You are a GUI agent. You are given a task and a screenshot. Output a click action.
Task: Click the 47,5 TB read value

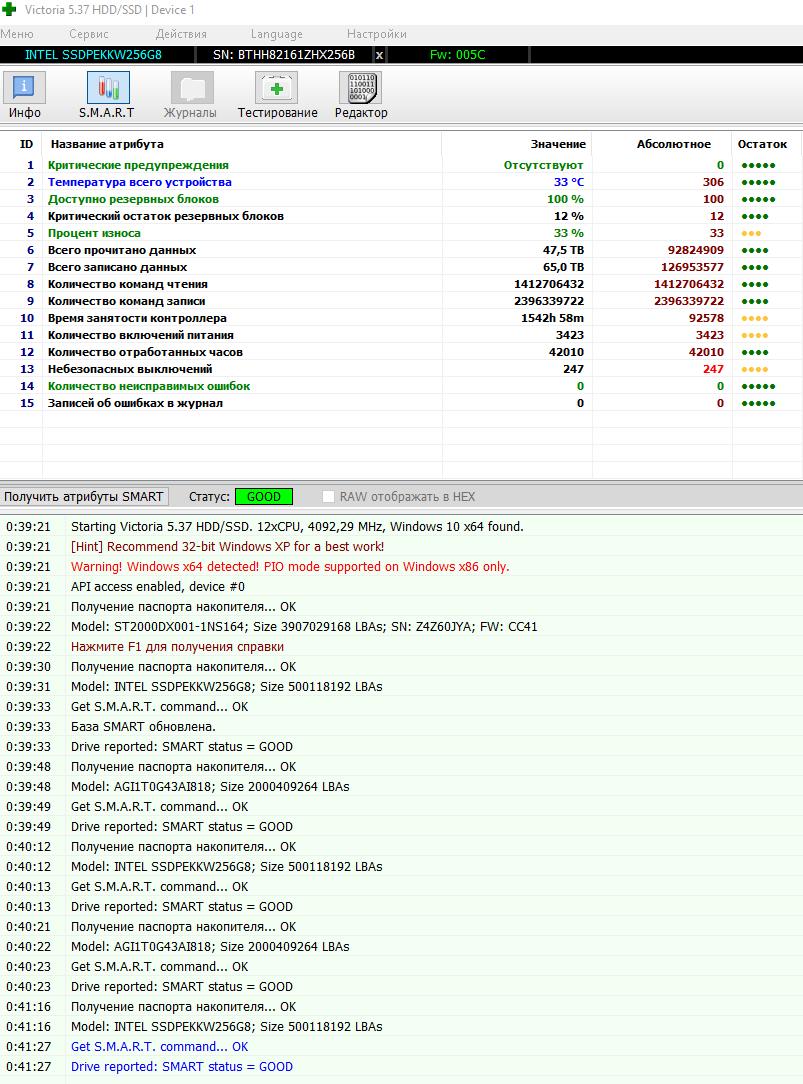point(563,250)
